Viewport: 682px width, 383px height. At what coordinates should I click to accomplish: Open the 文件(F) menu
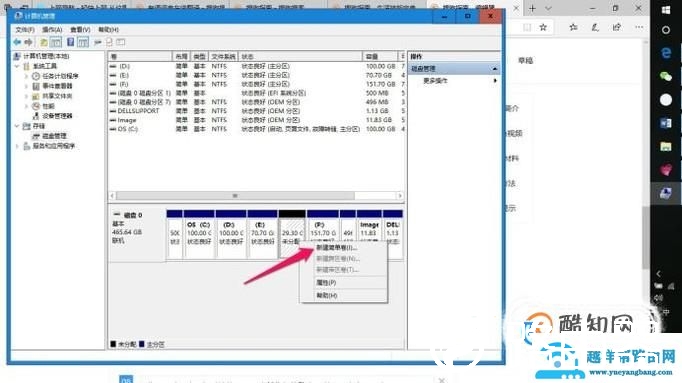25,30
